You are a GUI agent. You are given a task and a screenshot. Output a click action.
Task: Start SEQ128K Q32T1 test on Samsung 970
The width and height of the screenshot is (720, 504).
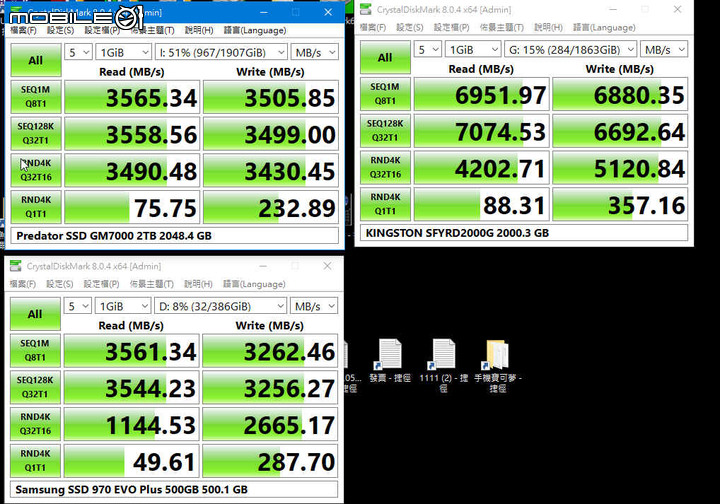tap(35, 387)
